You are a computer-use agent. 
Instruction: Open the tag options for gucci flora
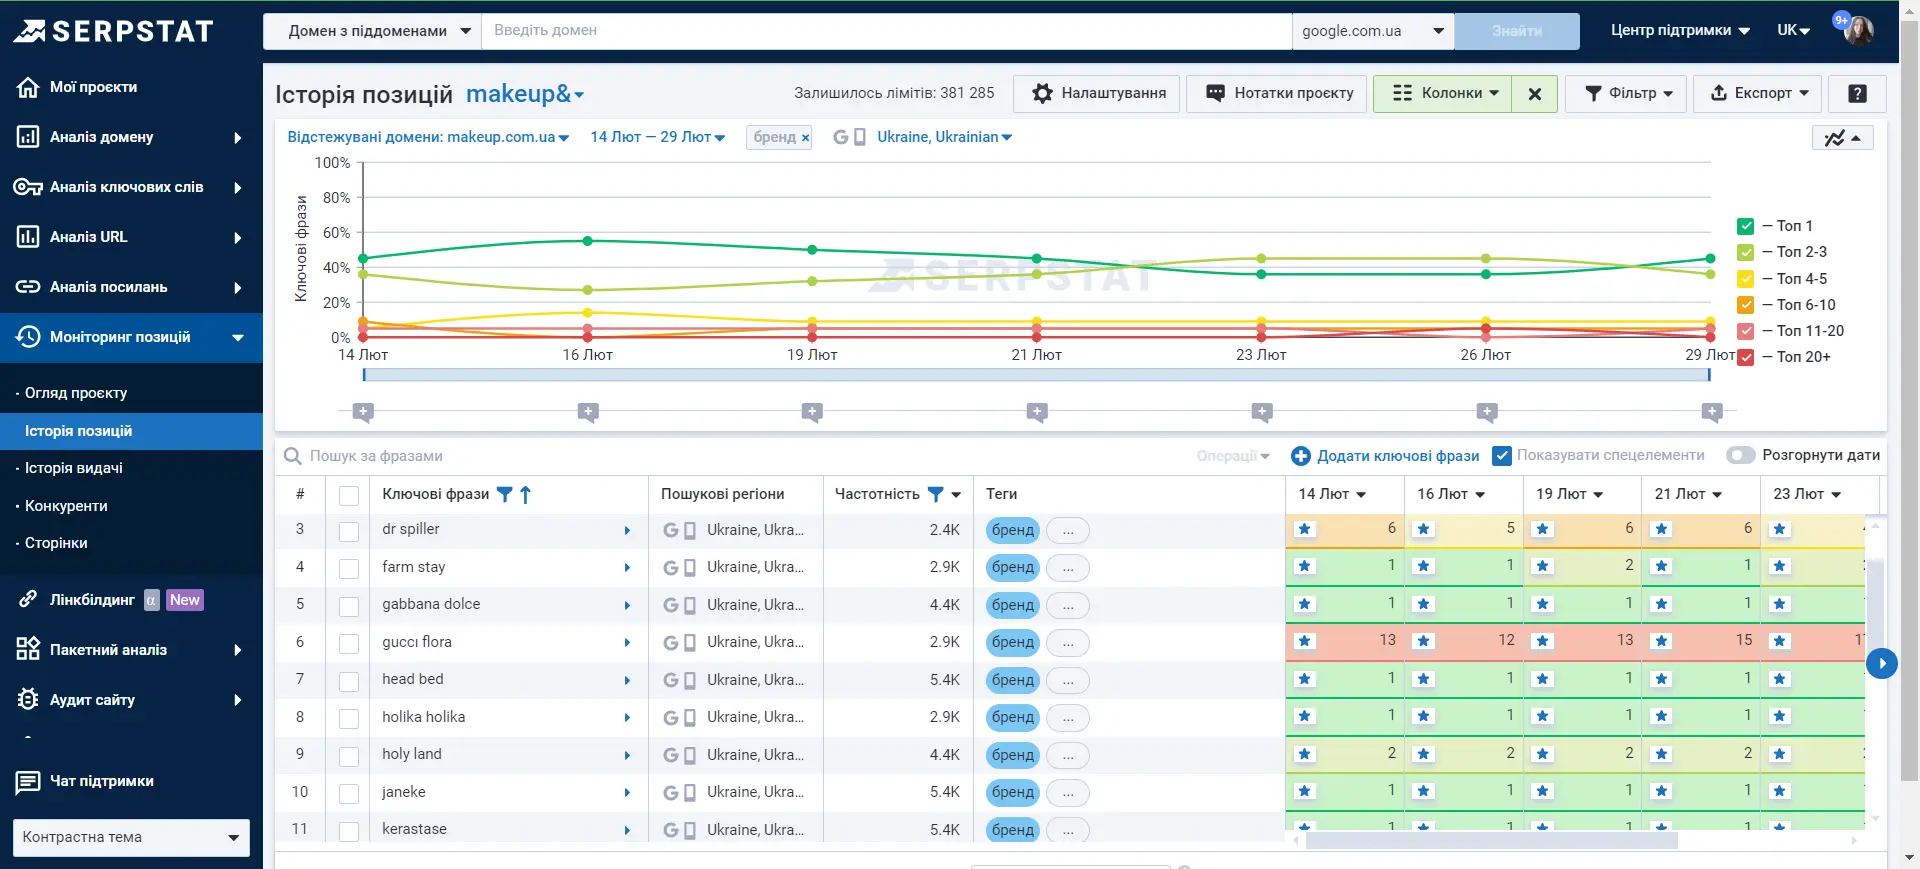1068,643
